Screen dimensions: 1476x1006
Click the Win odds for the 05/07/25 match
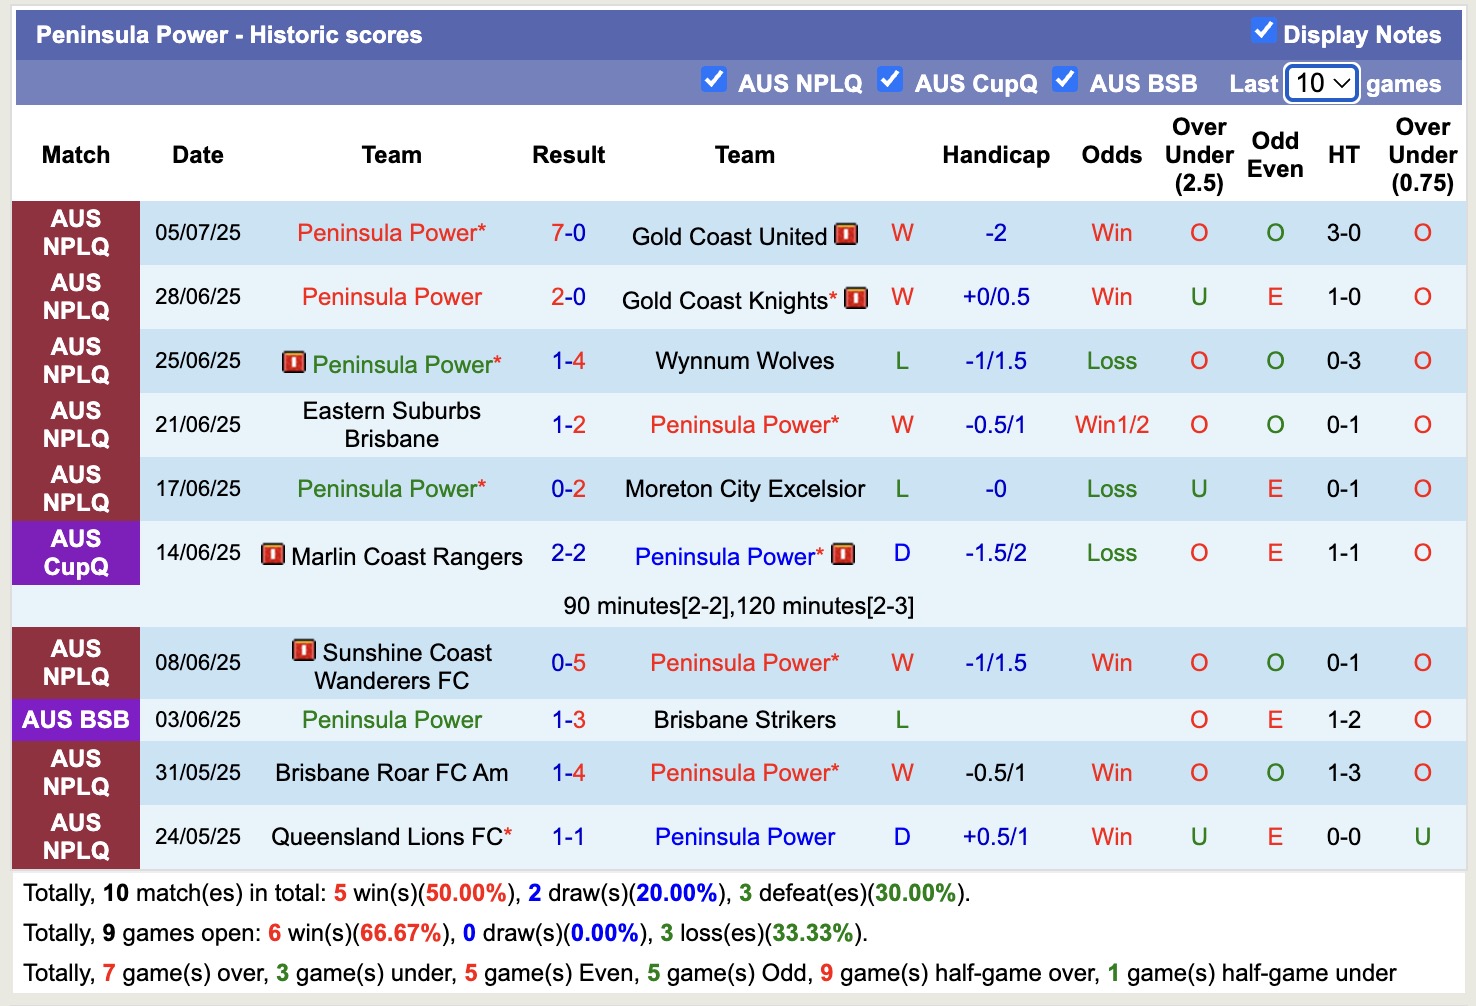1111,233
